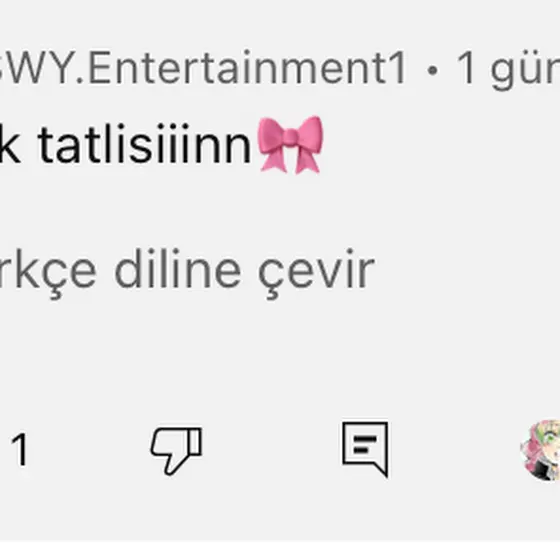Click the thumbs-down dislike icon
The height and width of the screenshot is (560, 560).
click(176, 451)
